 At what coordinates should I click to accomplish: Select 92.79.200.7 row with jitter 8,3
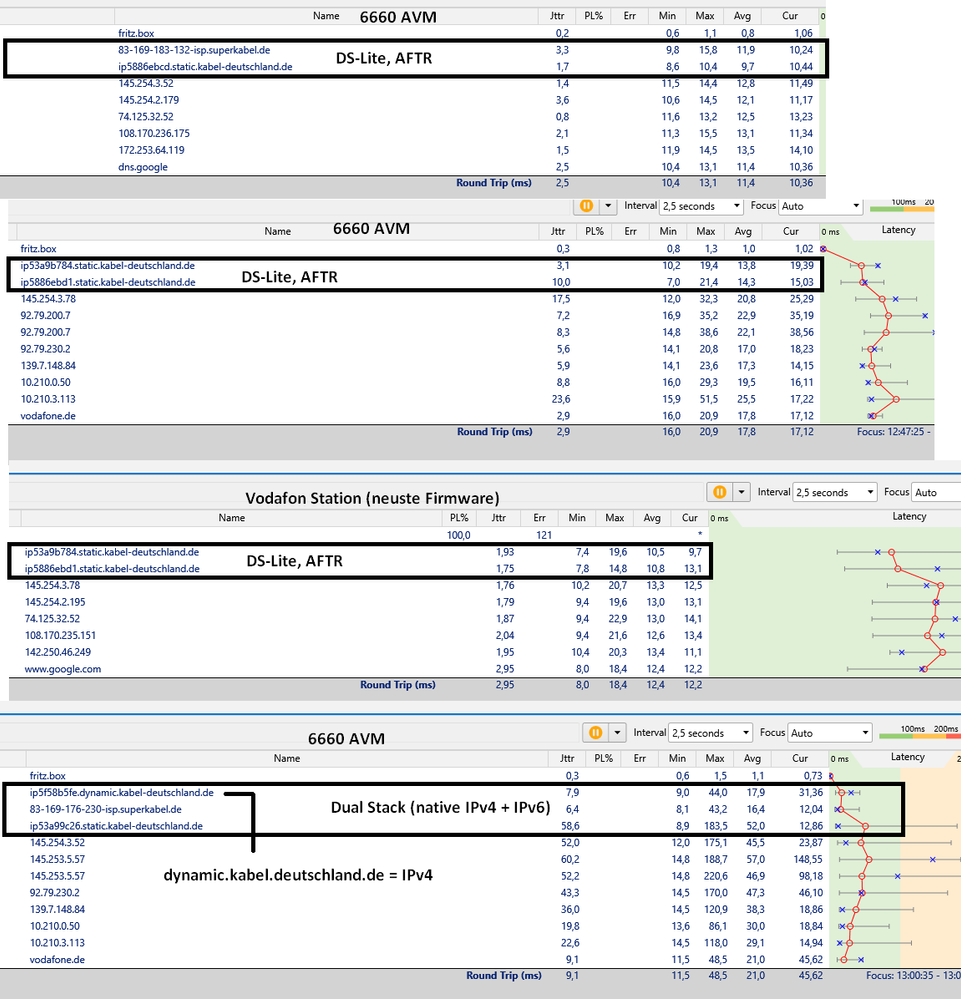[x=45, y=332]
